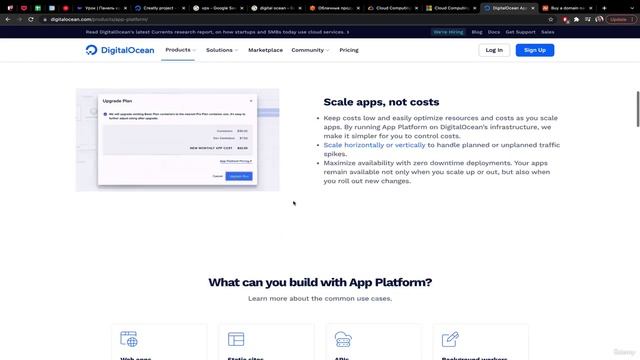This screenshot has width=640, height=360.
Task: Bookmark this page with the star icon
Action: [551, 19]
